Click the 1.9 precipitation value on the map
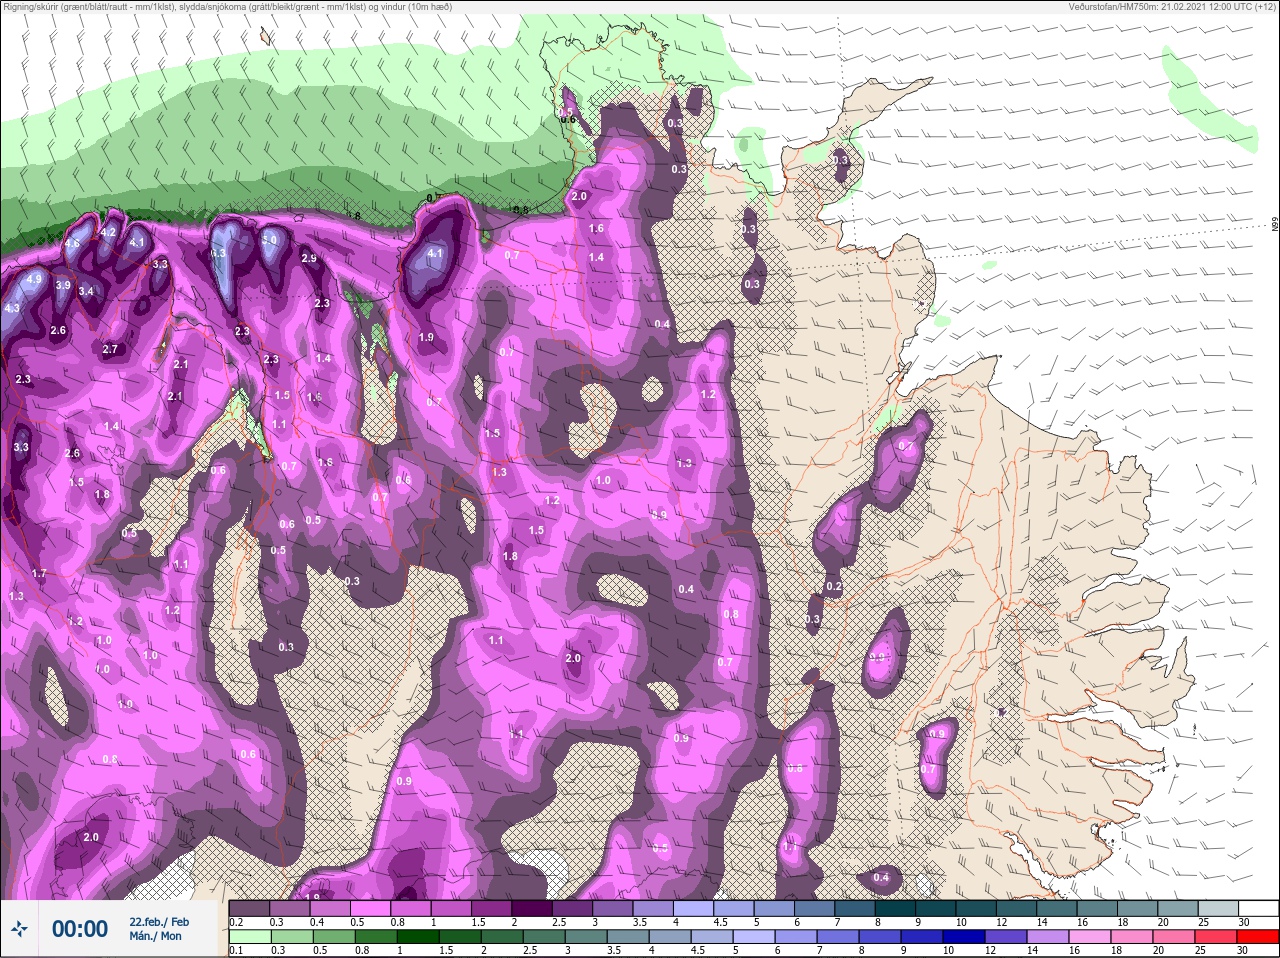 (x=427, y=337)
